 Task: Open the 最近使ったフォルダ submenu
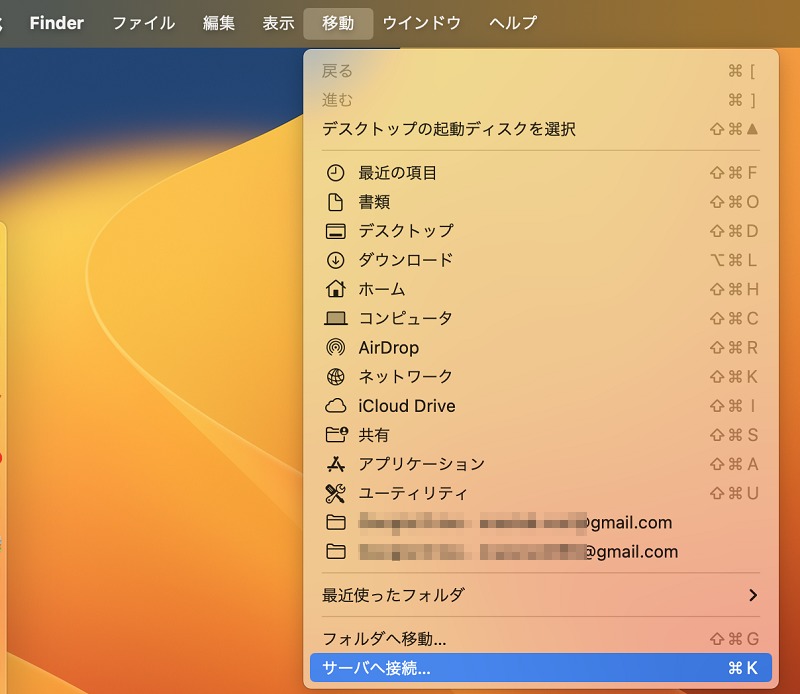(x=541, y=595)
